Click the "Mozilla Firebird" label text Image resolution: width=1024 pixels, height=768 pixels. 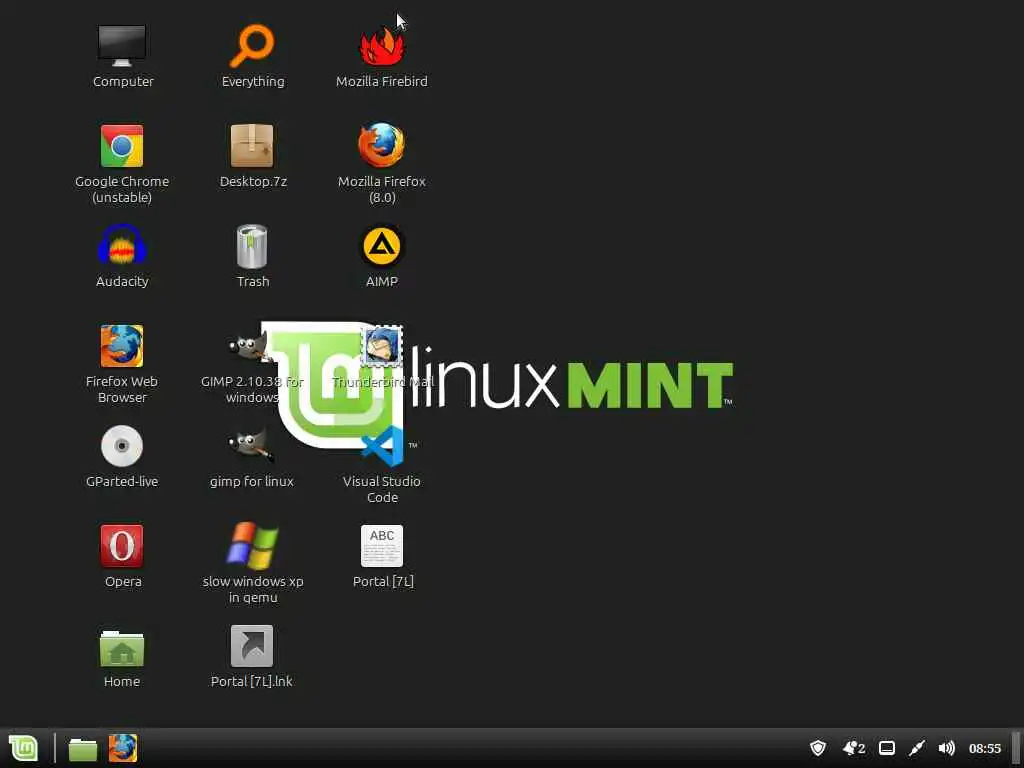tap(382, 82)
